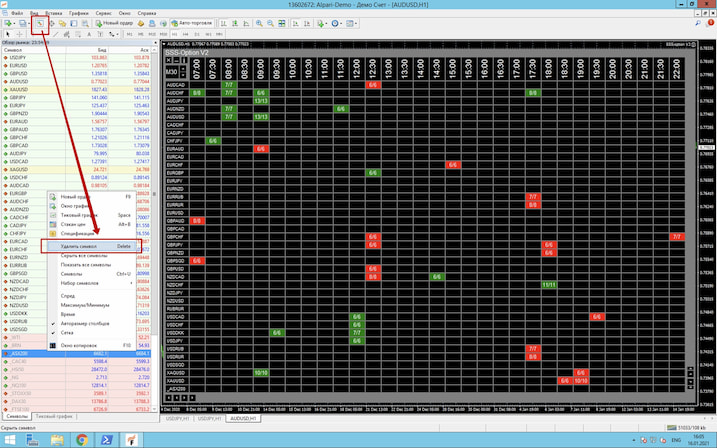The width and height of the screenshot is (717, 448).
Task: Click the Market Watch toolbar icon
Action: tap(41, 22)
